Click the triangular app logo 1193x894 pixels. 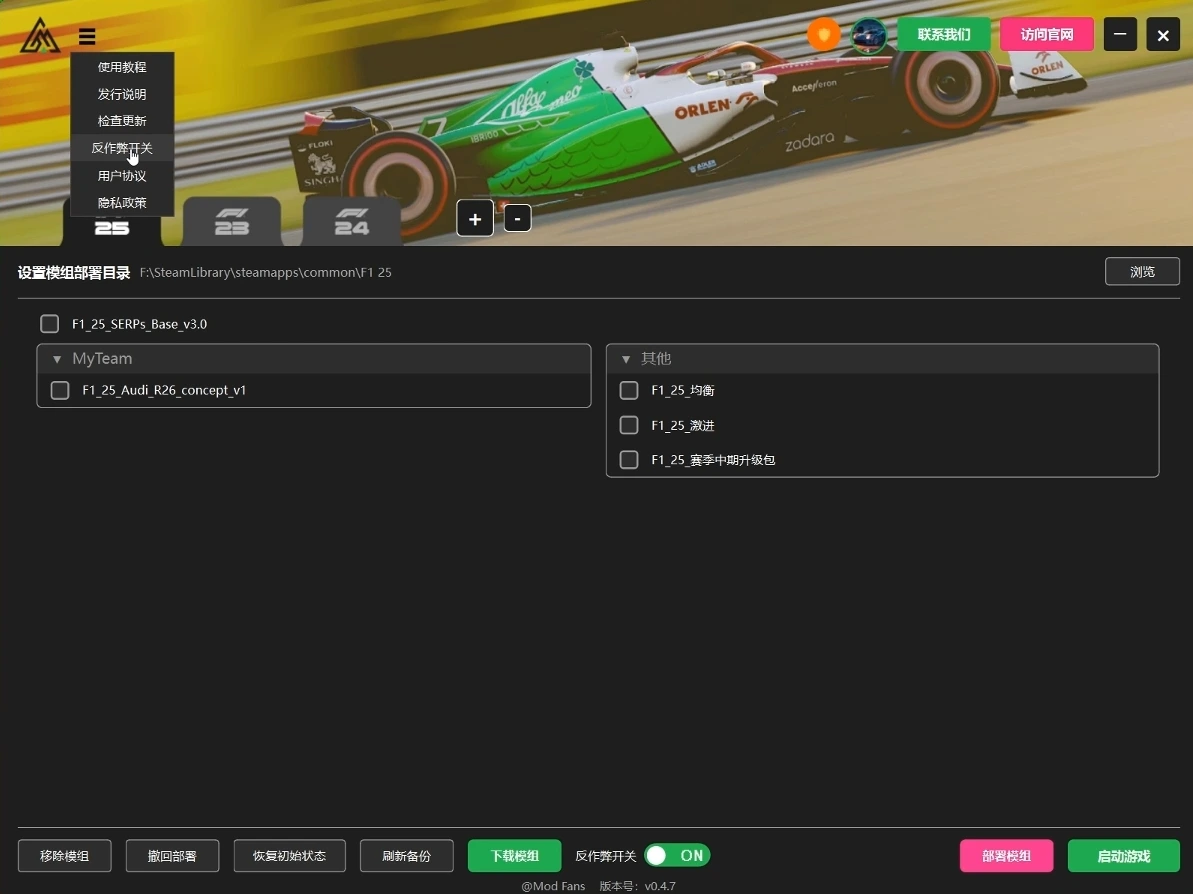pos(40,36)
